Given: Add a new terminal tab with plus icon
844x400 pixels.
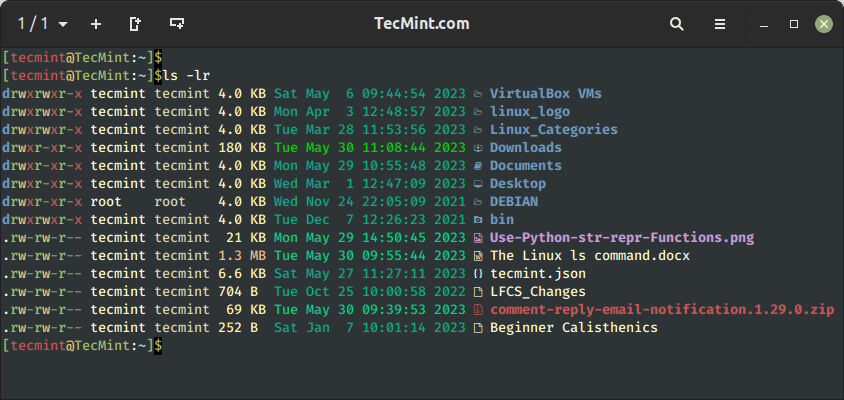Looking at the screenshot, I should (x=96, y=24).
